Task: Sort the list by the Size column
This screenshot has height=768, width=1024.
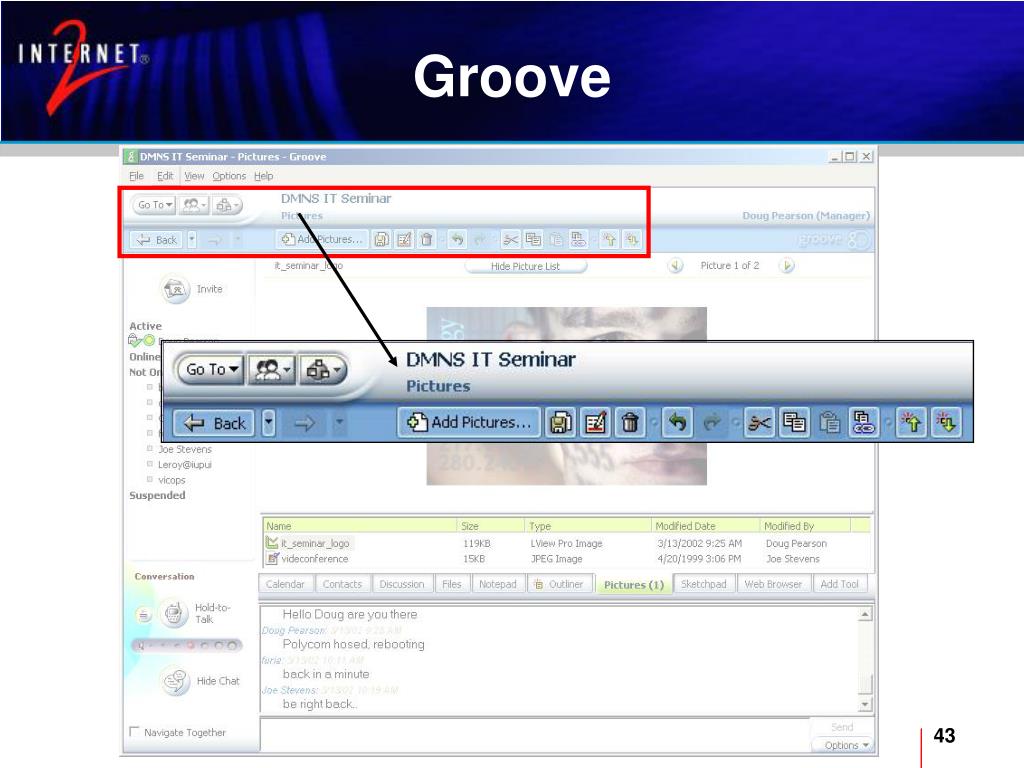Action: point(490,526)
